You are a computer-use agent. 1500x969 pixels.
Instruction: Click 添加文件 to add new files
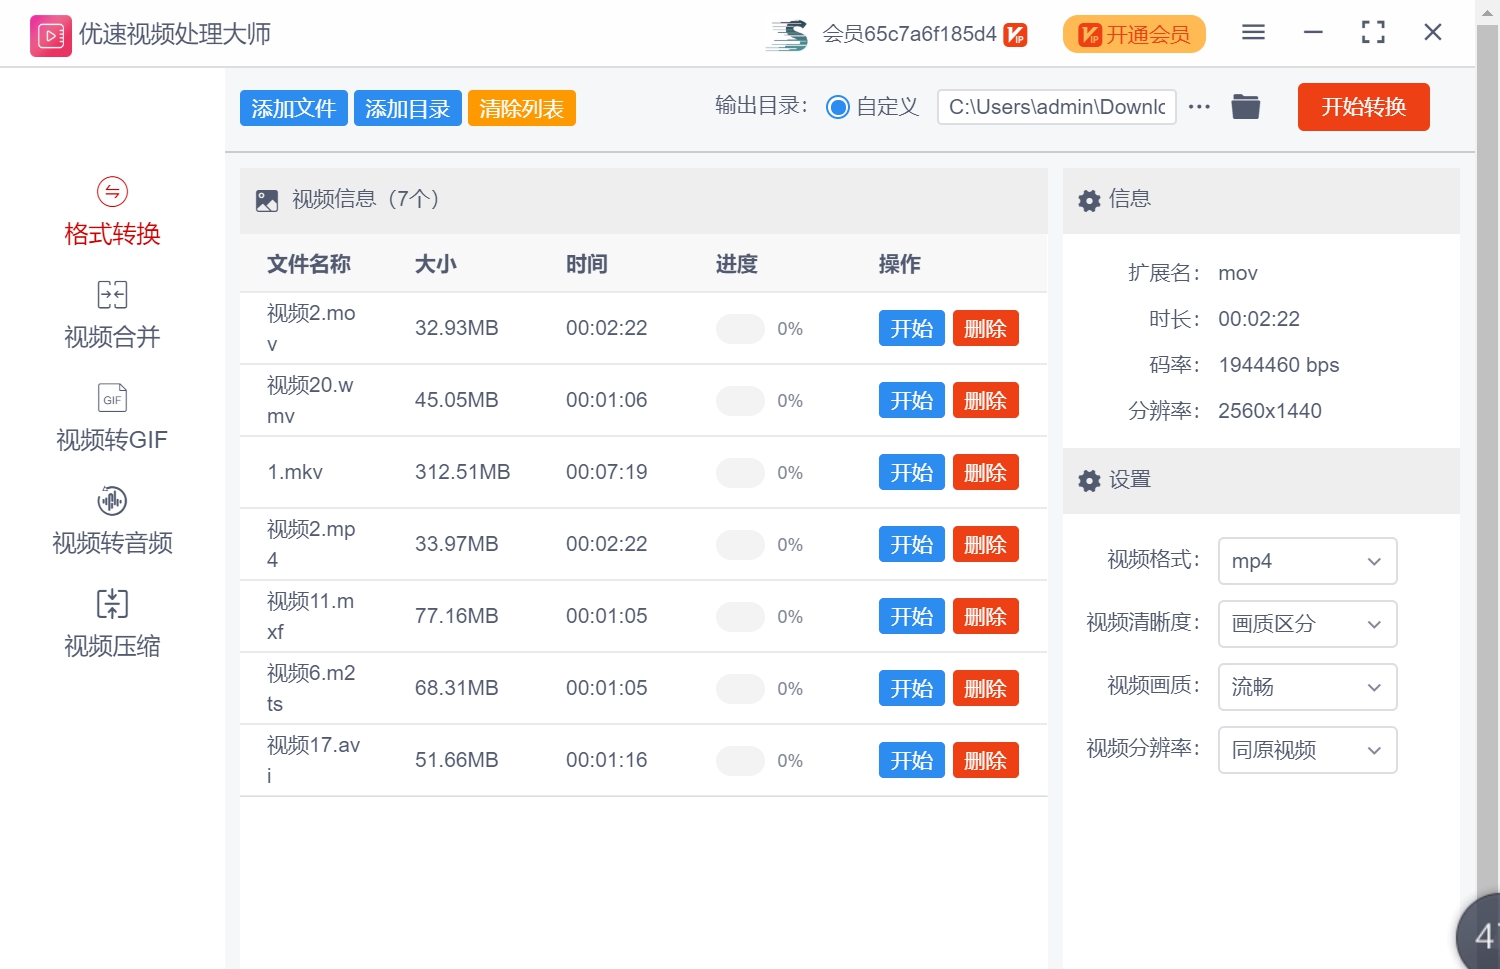[293, 107]
